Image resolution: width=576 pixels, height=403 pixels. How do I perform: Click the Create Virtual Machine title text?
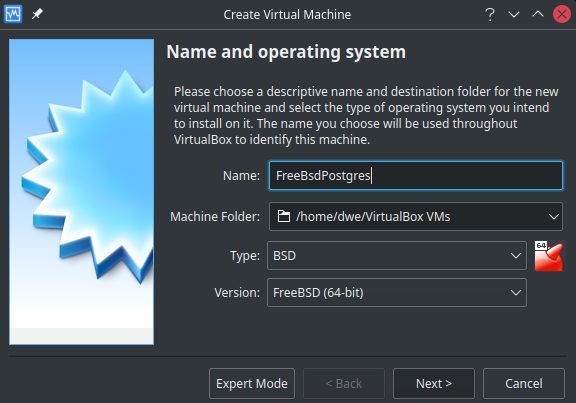(287, 14)
